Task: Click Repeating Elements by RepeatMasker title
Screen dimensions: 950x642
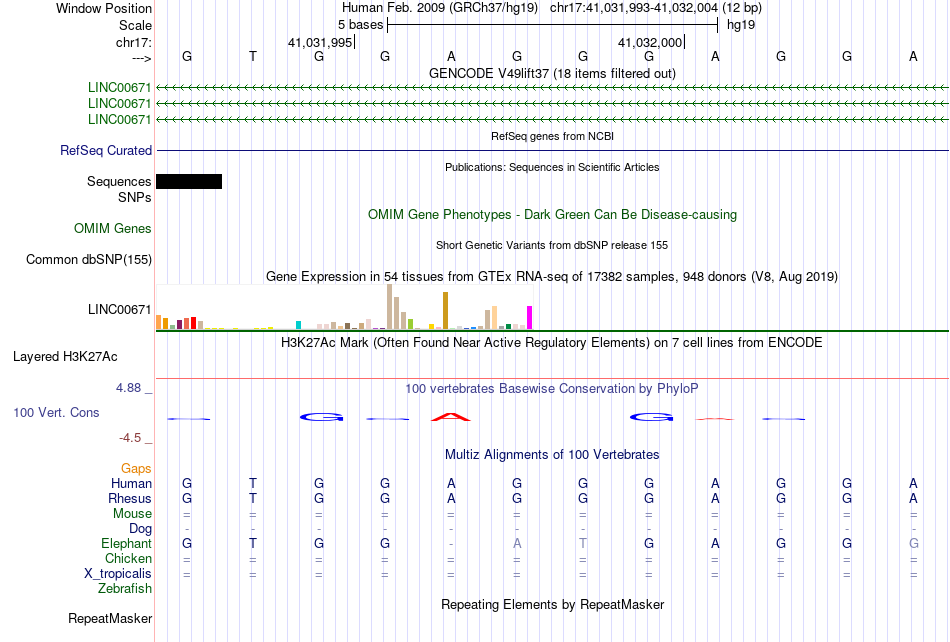Action: pyautogui.click(x=552, y=604)
